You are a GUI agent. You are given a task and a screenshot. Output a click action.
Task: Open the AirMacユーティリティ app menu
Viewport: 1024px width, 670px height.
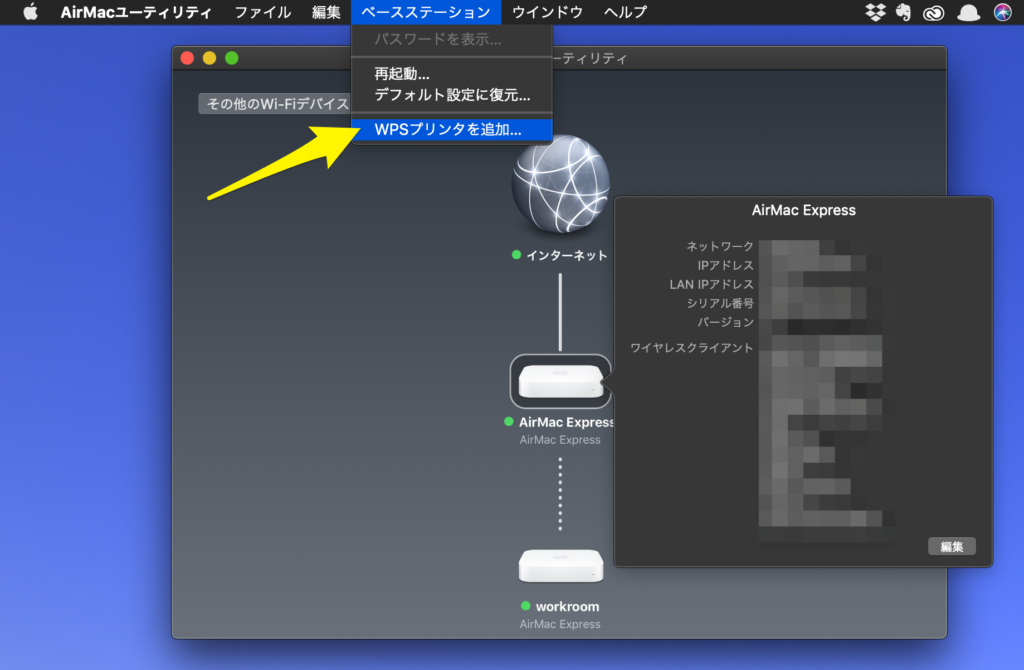(136, 12)
